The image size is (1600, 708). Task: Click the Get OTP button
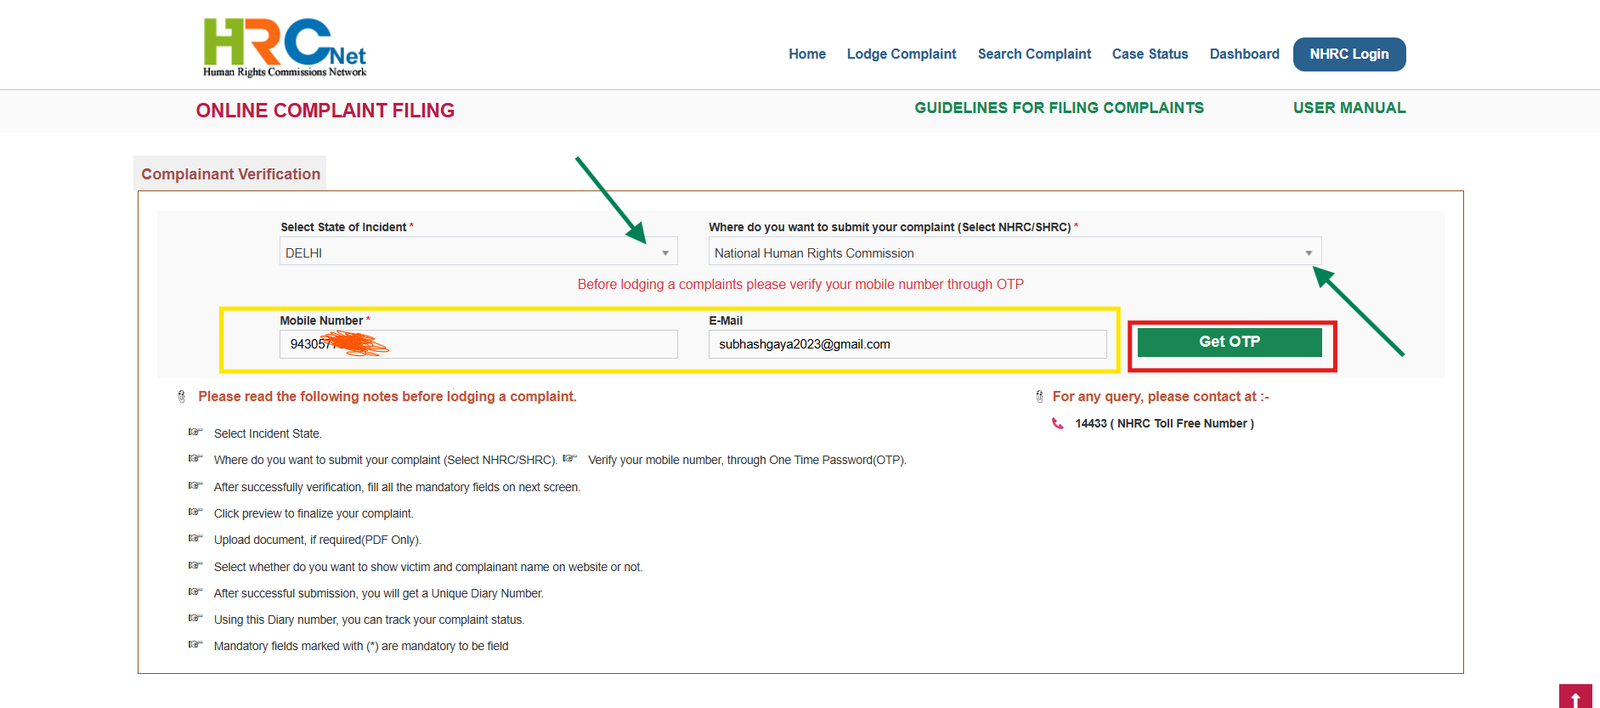pos(1230,342)
